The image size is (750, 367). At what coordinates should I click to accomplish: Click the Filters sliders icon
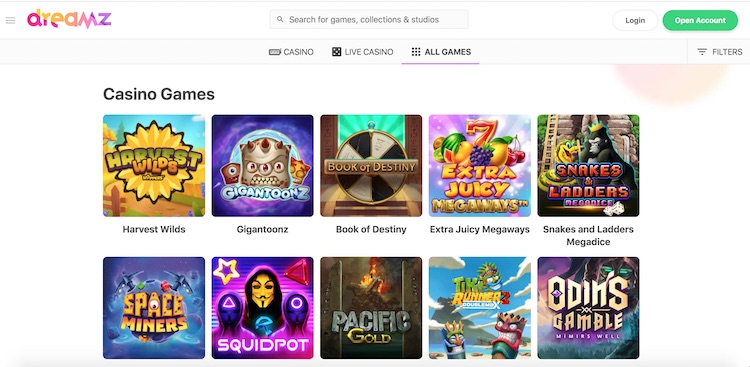[702, 52]
